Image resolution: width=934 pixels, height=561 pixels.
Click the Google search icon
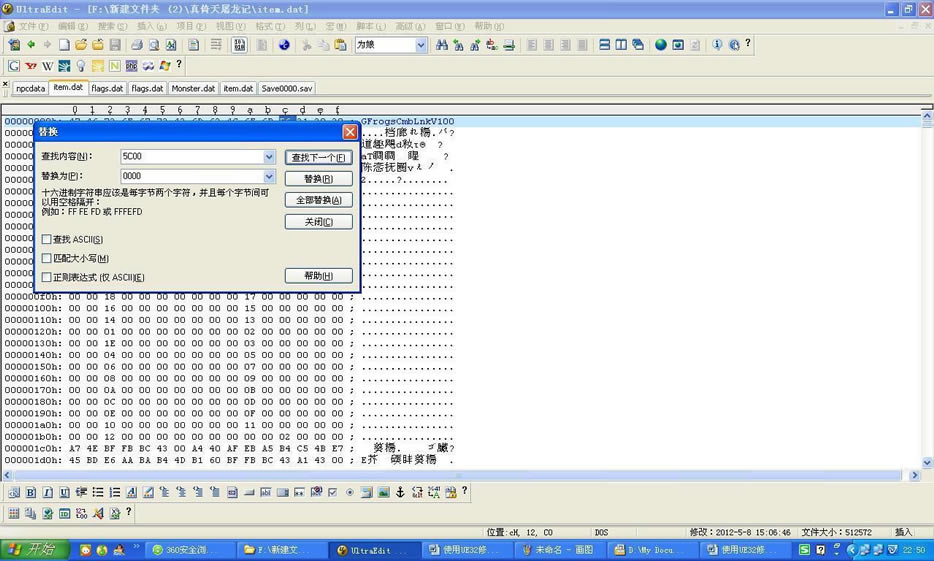[14, 66]
